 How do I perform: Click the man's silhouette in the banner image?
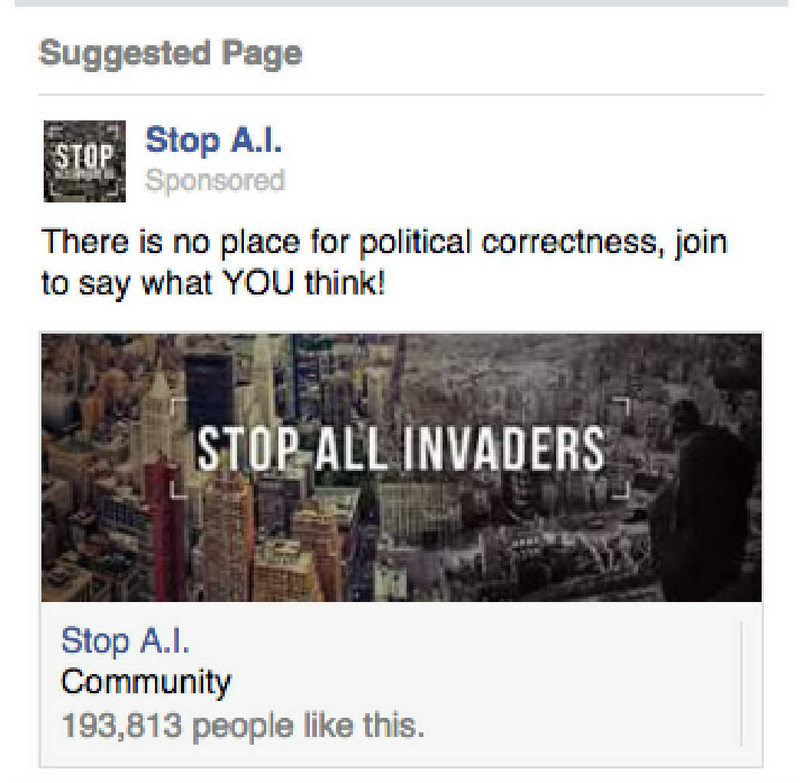point(705,500)
